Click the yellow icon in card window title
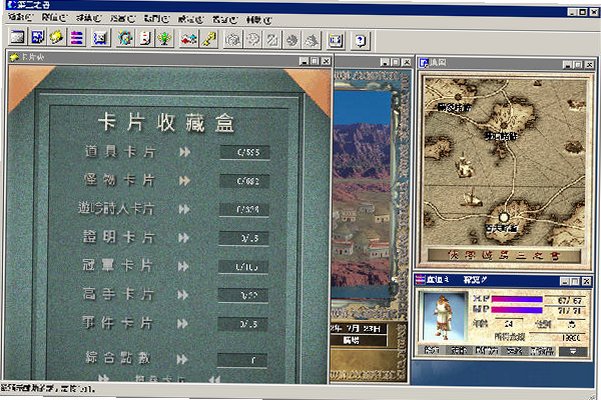Screen dimensions: 601x400 click(14, 57)
